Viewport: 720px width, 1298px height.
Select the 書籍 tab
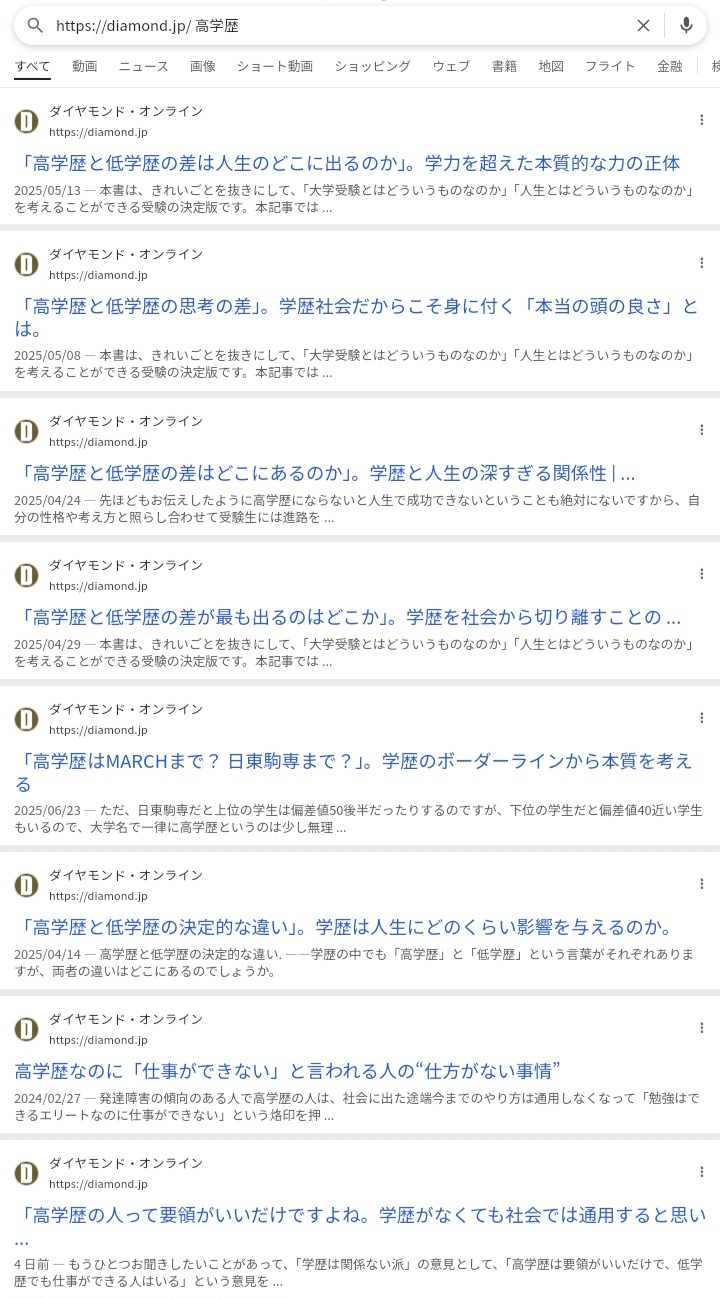coord(504,66)
